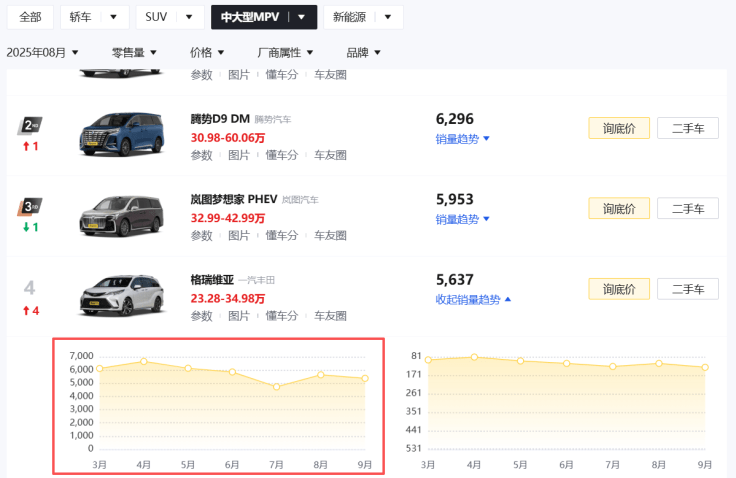736x478 pixels.
Task: Open the SUV dropdown arrow
Action: click(x=189, y=17)
